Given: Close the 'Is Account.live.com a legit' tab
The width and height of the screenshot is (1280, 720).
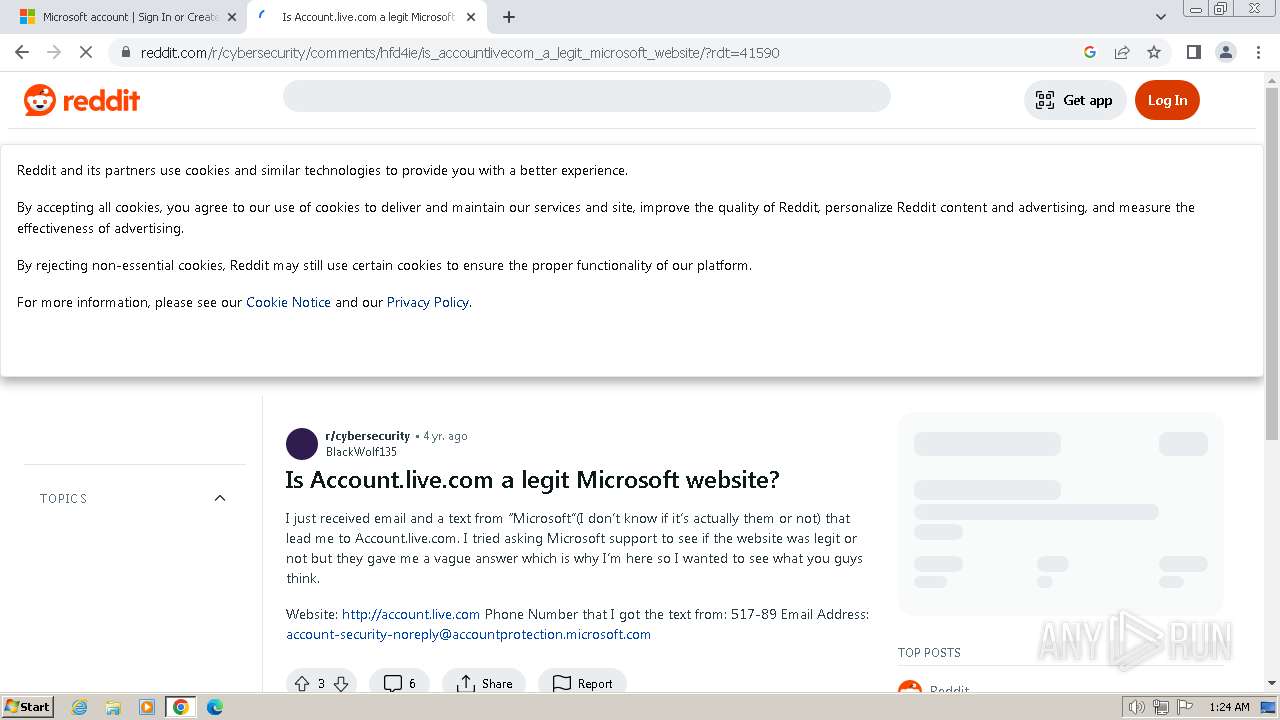Looking at the screenshot, I should pos(470,17).
